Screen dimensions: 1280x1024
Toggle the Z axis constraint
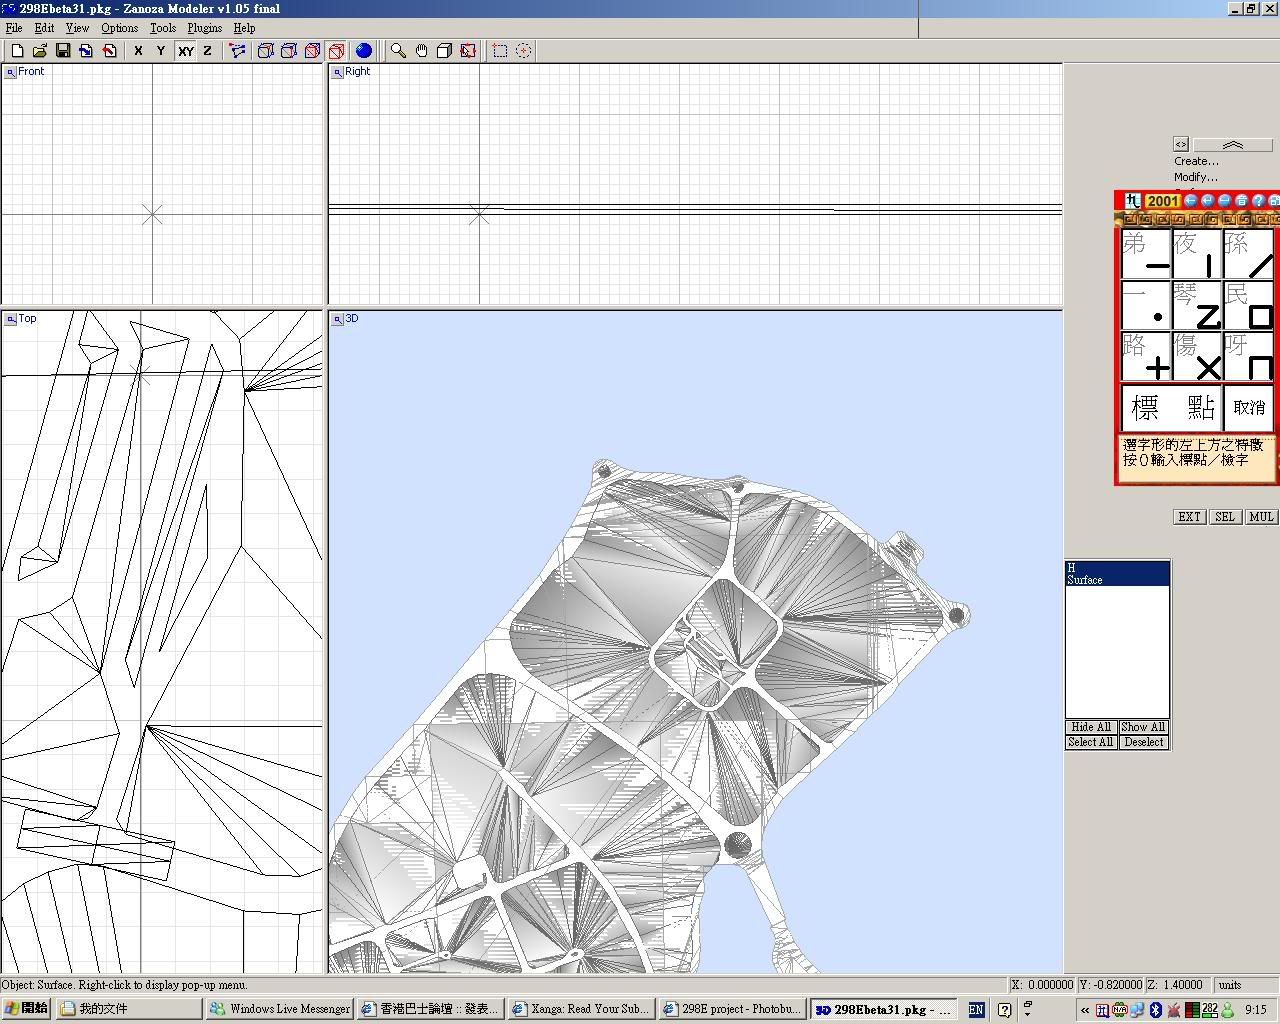(208, 51)
